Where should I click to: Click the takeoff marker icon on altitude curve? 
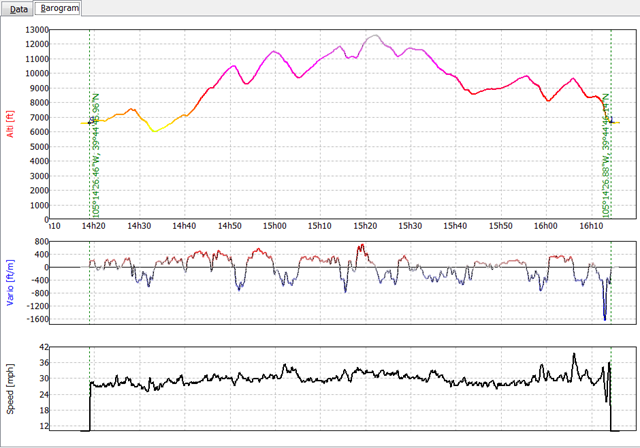tap(93, 121)
